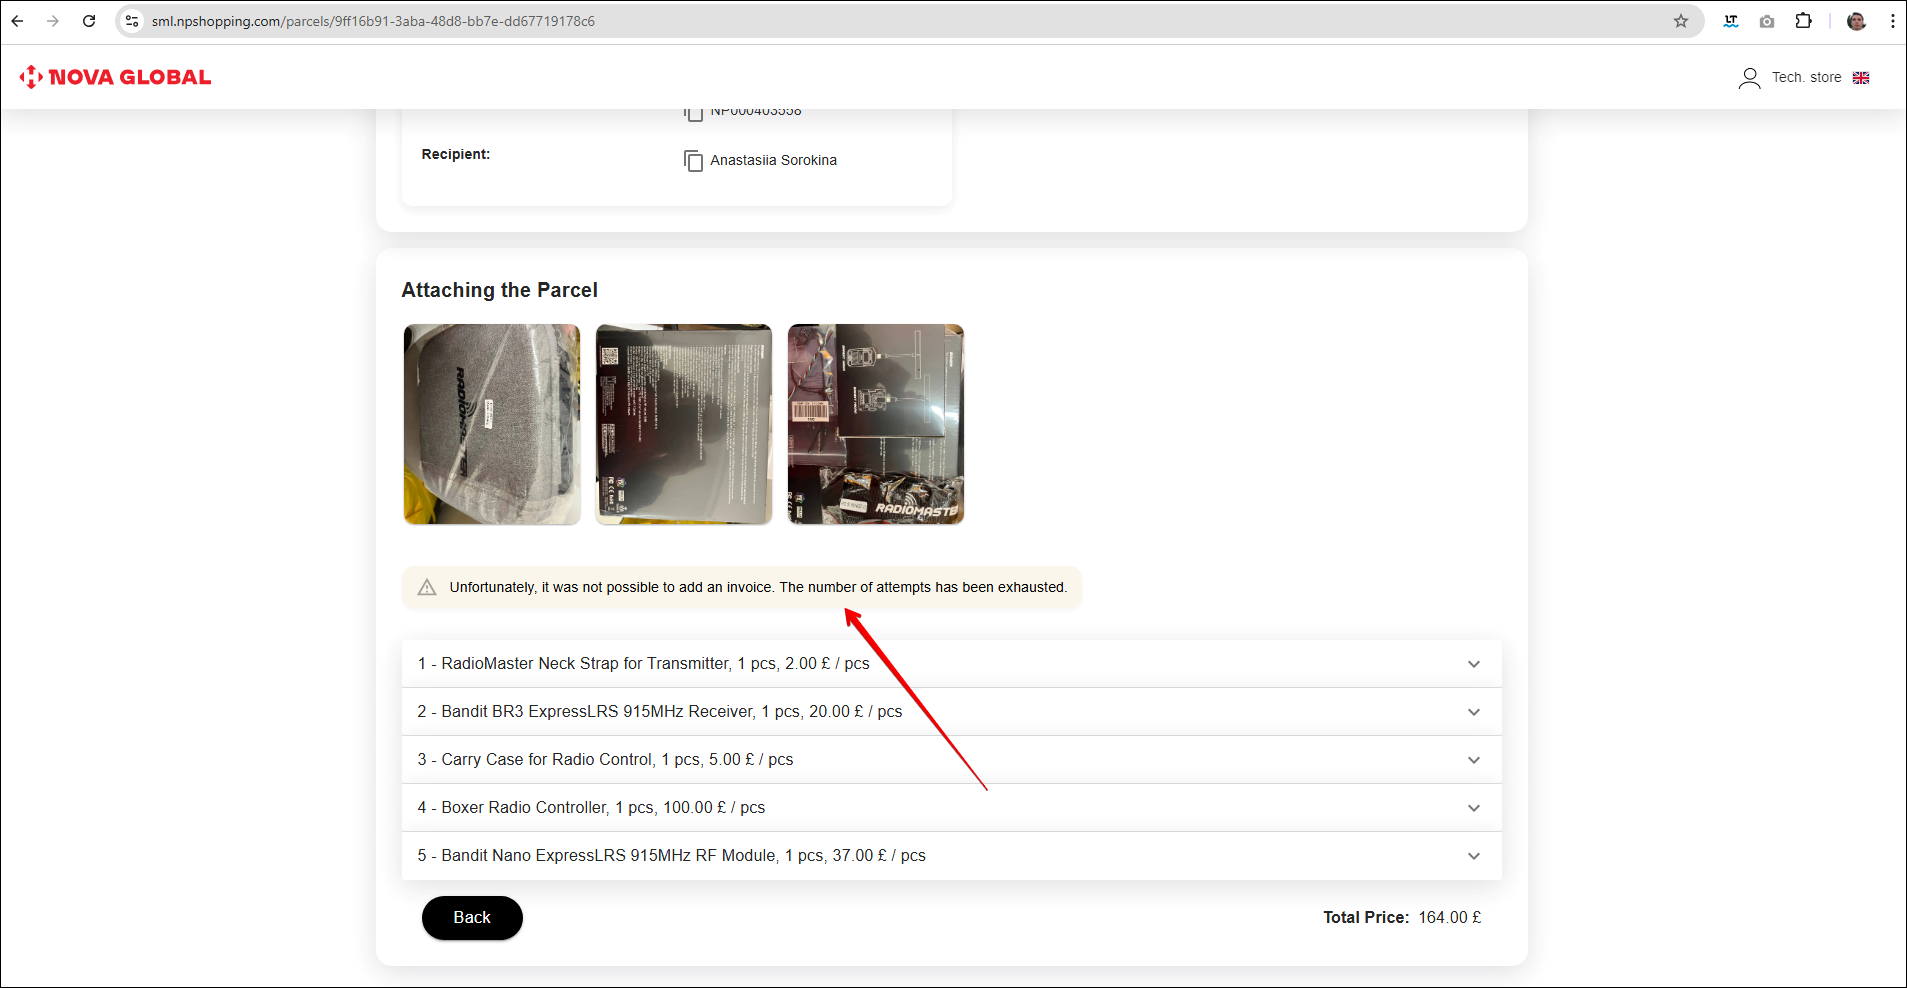This screenshot has height=988, width=1907.
Task: Expand the RadioMaster Neck Strap item
Action: pos(1473,664)
